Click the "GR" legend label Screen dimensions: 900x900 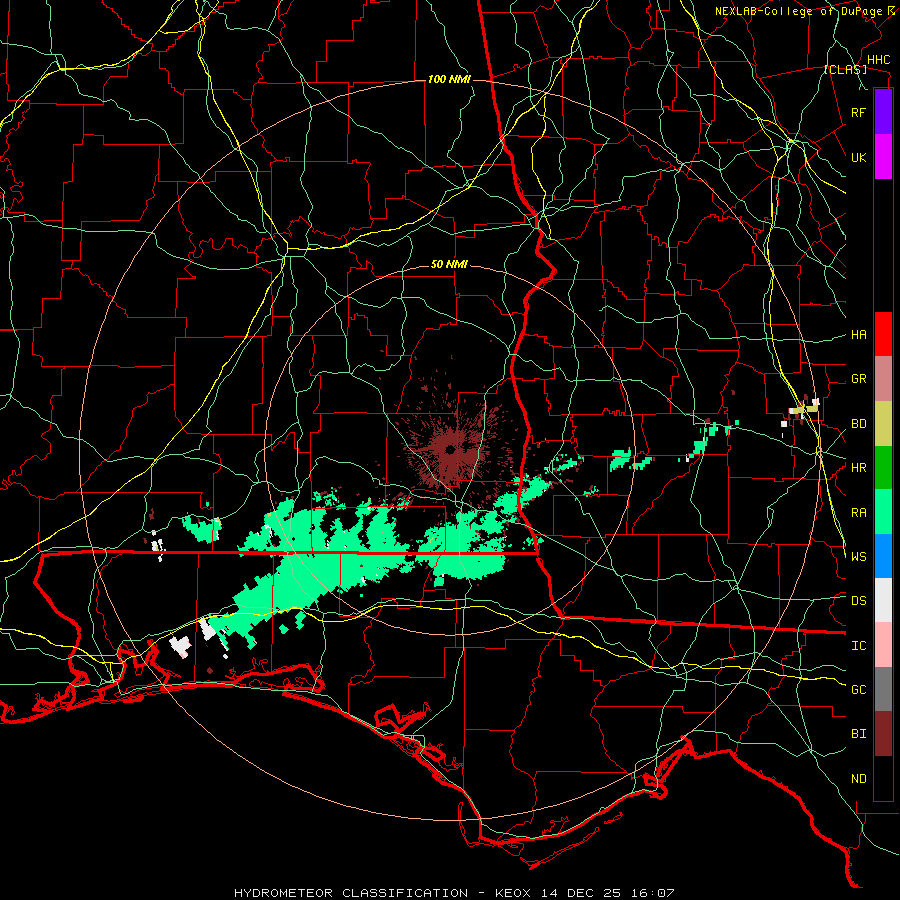pyautogui.click(x=858, y=379)
